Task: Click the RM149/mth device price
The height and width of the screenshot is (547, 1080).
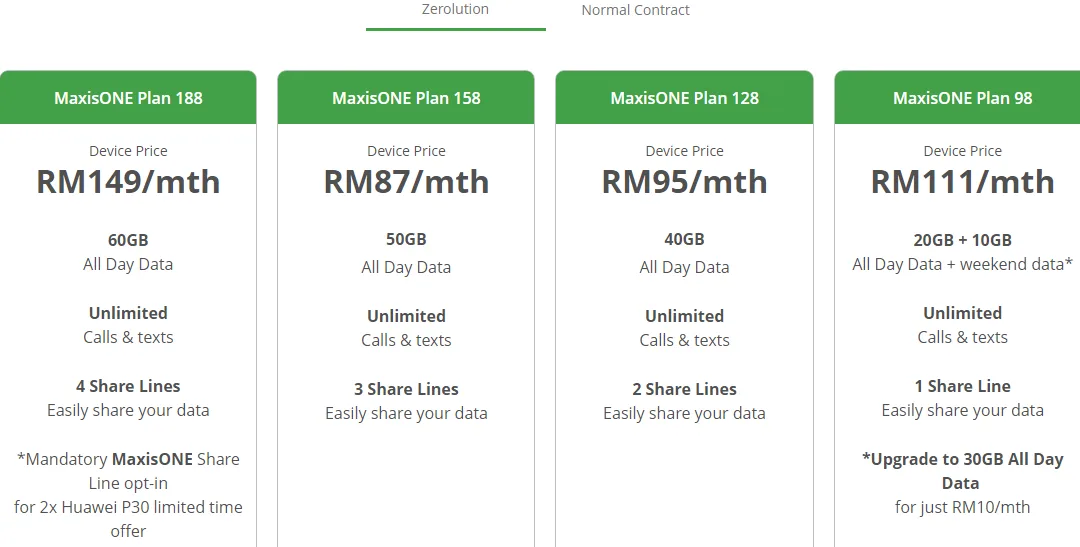Action: point(128,182)
